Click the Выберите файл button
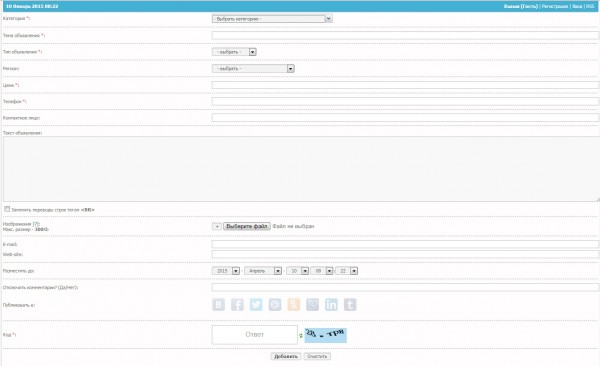The width and height of the screenshot is (600, 366). pos(247,226)
